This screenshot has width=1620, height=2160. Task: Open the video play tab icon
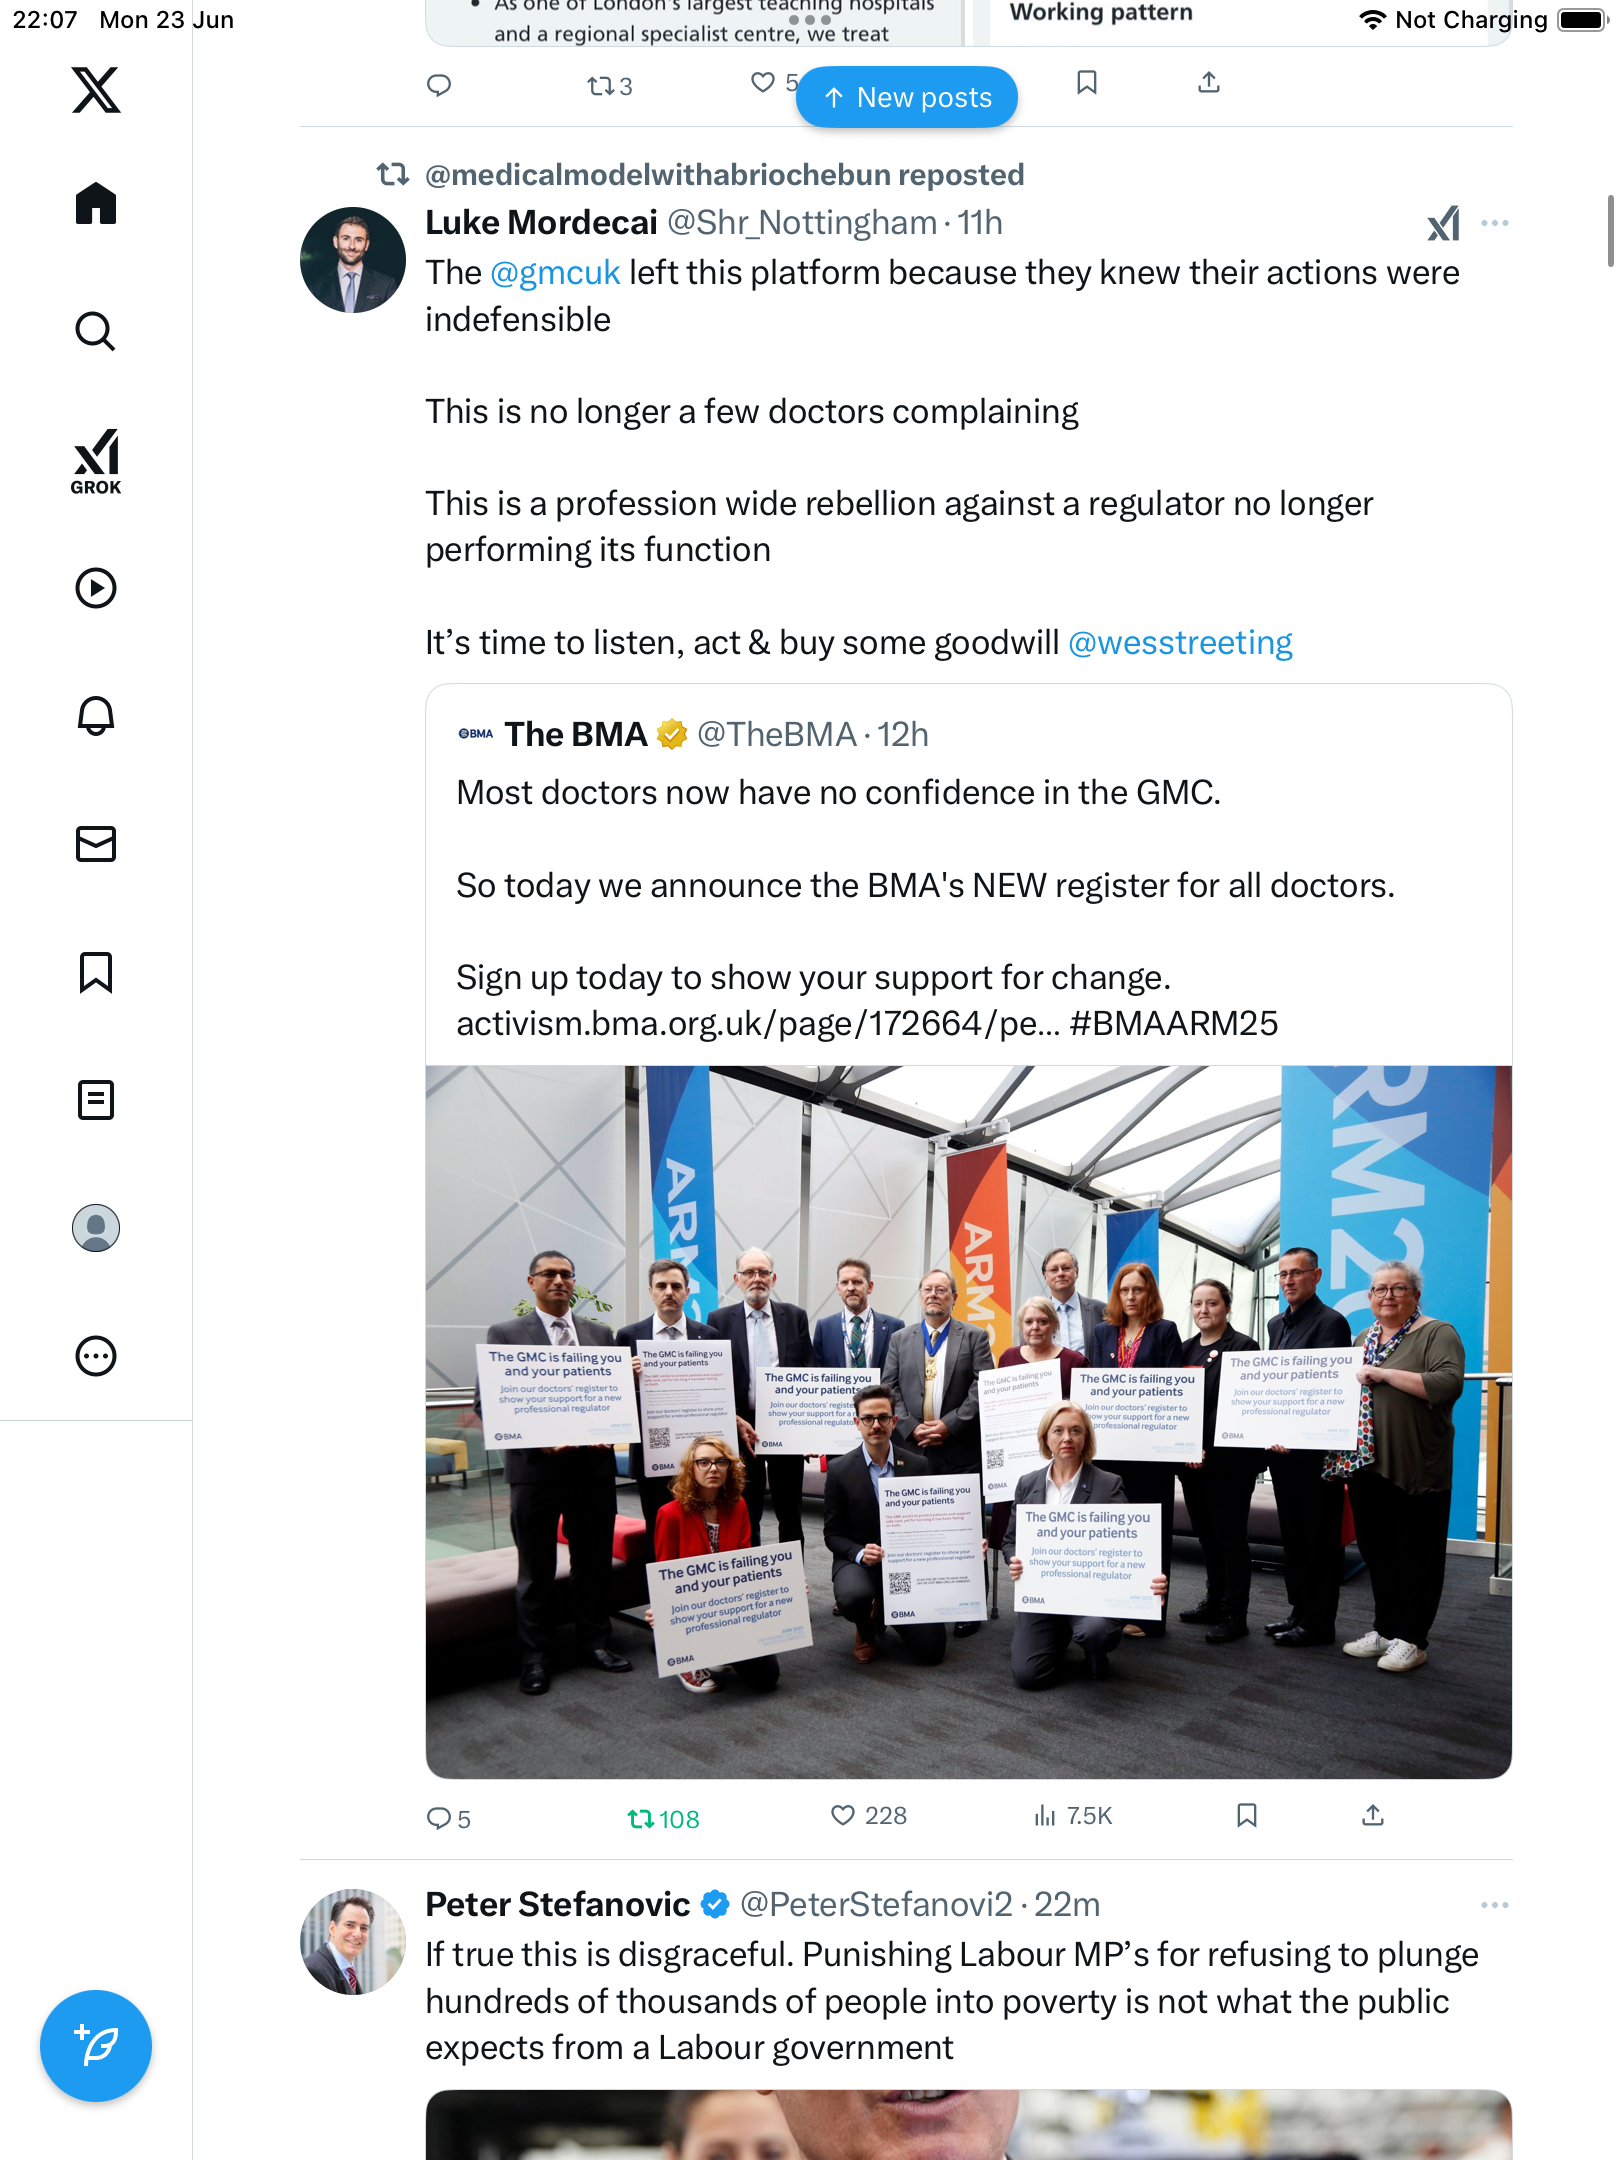coord(96,588)
